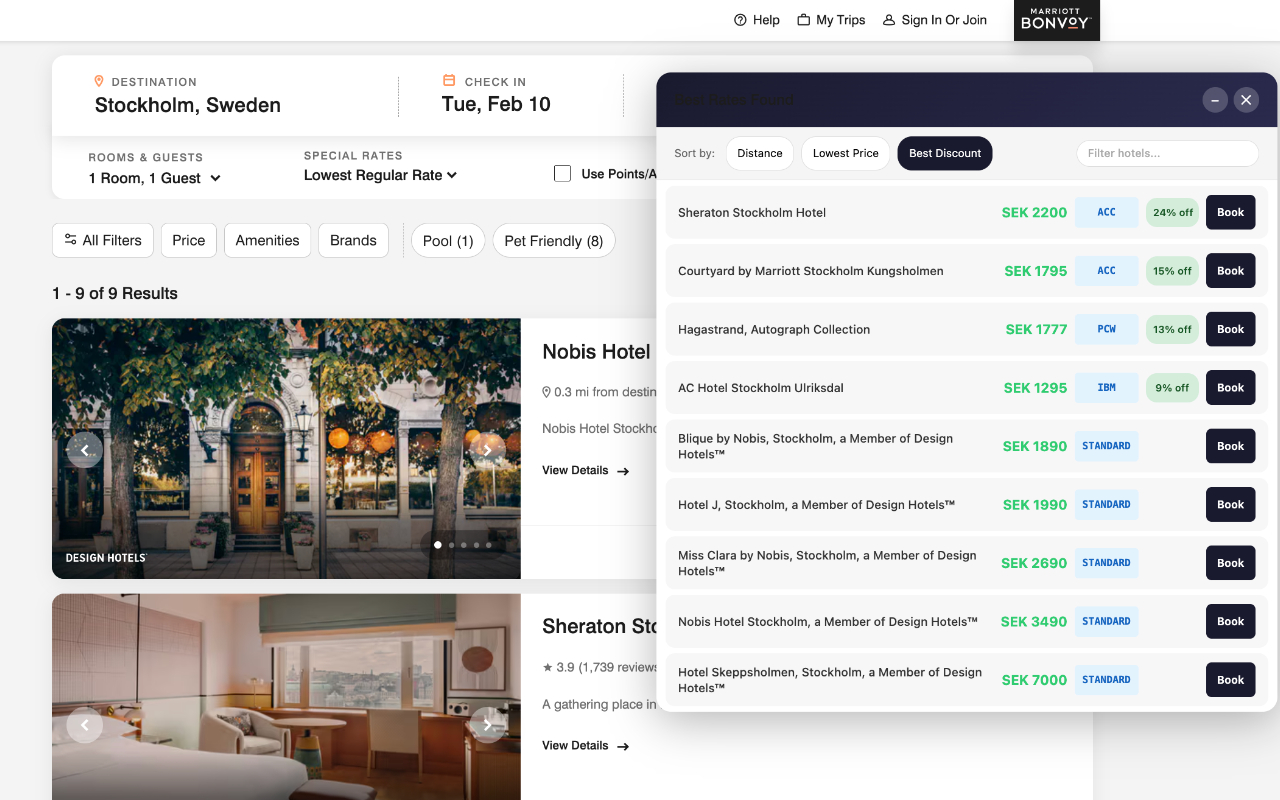
Task: Open My Trips from the header
Action: click(x=831, y=20)
